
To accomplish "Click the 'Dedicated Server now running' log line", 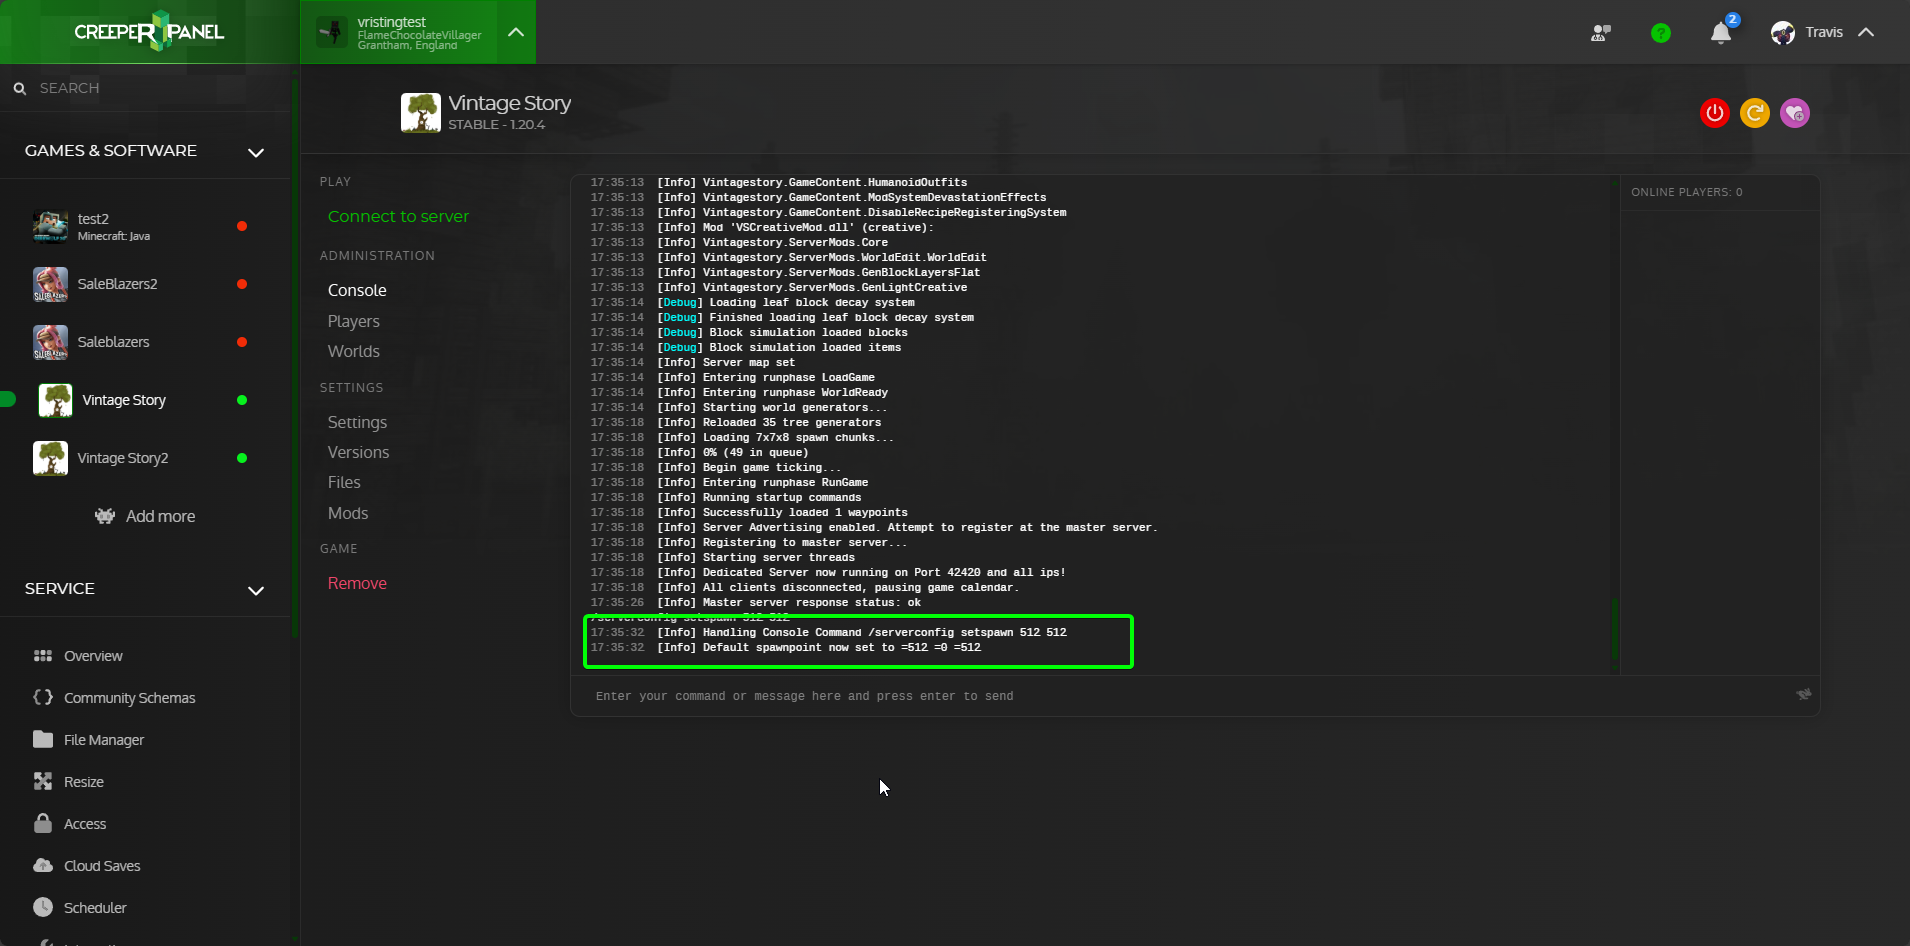I will [x=828, y=573].
